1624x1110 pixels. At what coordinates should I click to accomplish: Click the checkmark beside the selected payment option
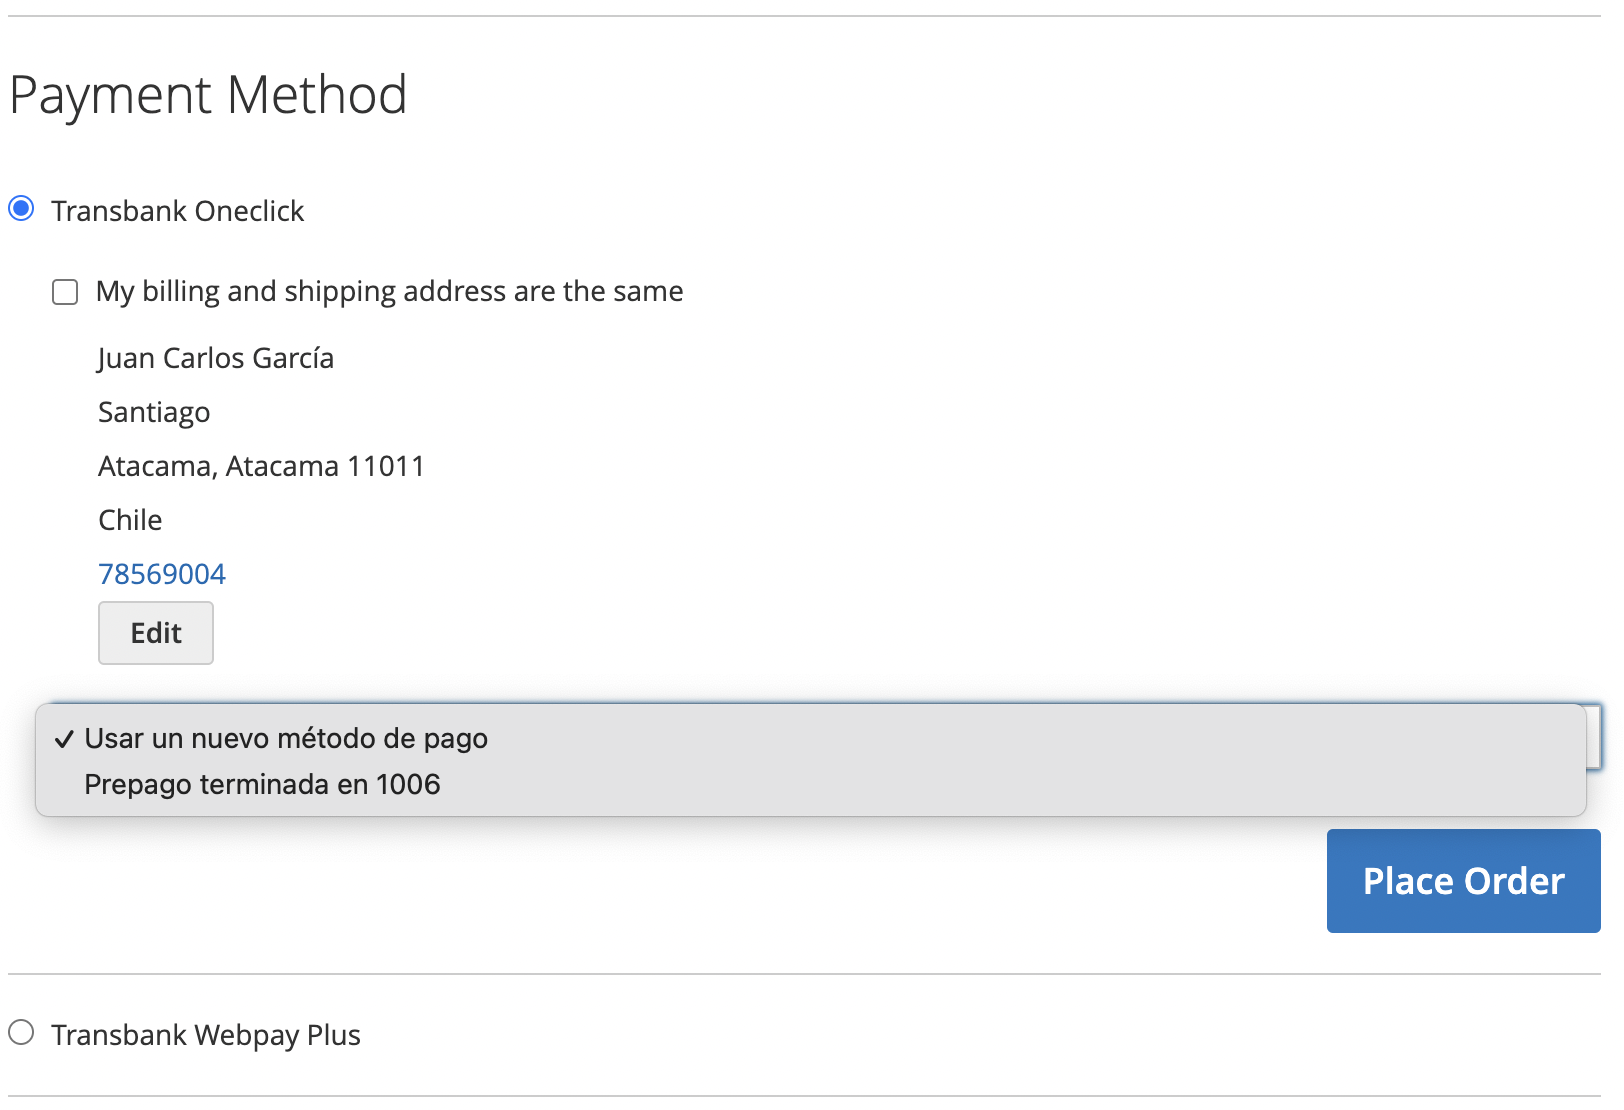point(64,739)
